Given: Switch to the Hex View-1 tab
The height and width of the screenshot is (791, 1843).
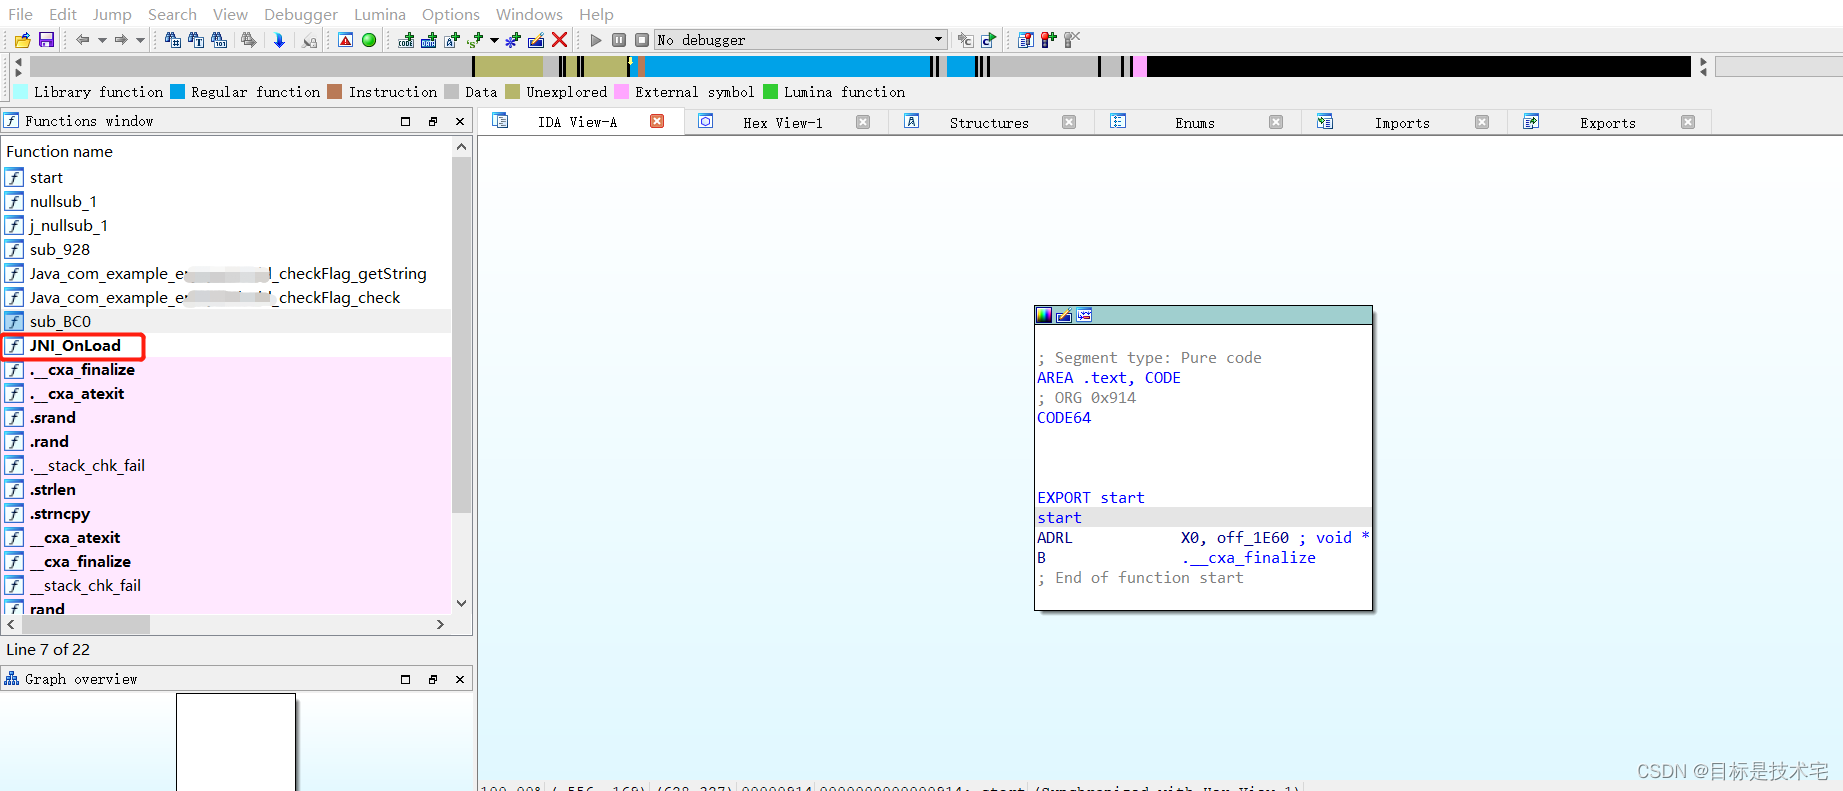Looking at the screenshot, I should (782, 122).
